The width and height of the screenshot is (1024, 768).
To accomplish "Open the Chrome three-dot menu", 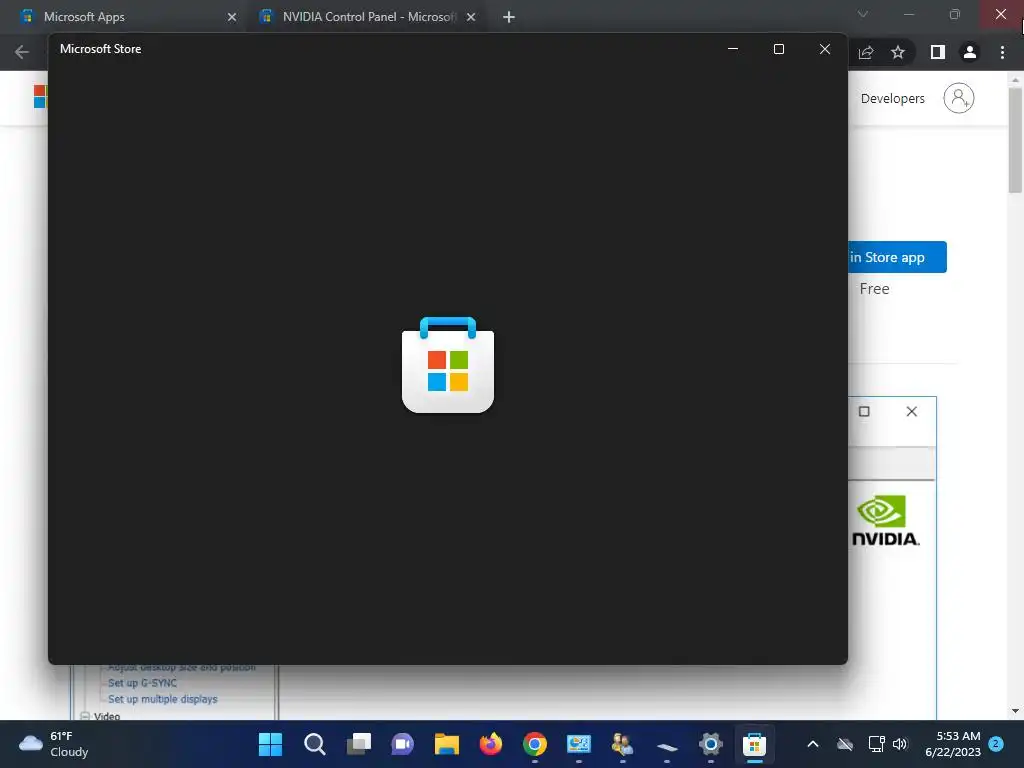I will click(x=1002, y=52).
